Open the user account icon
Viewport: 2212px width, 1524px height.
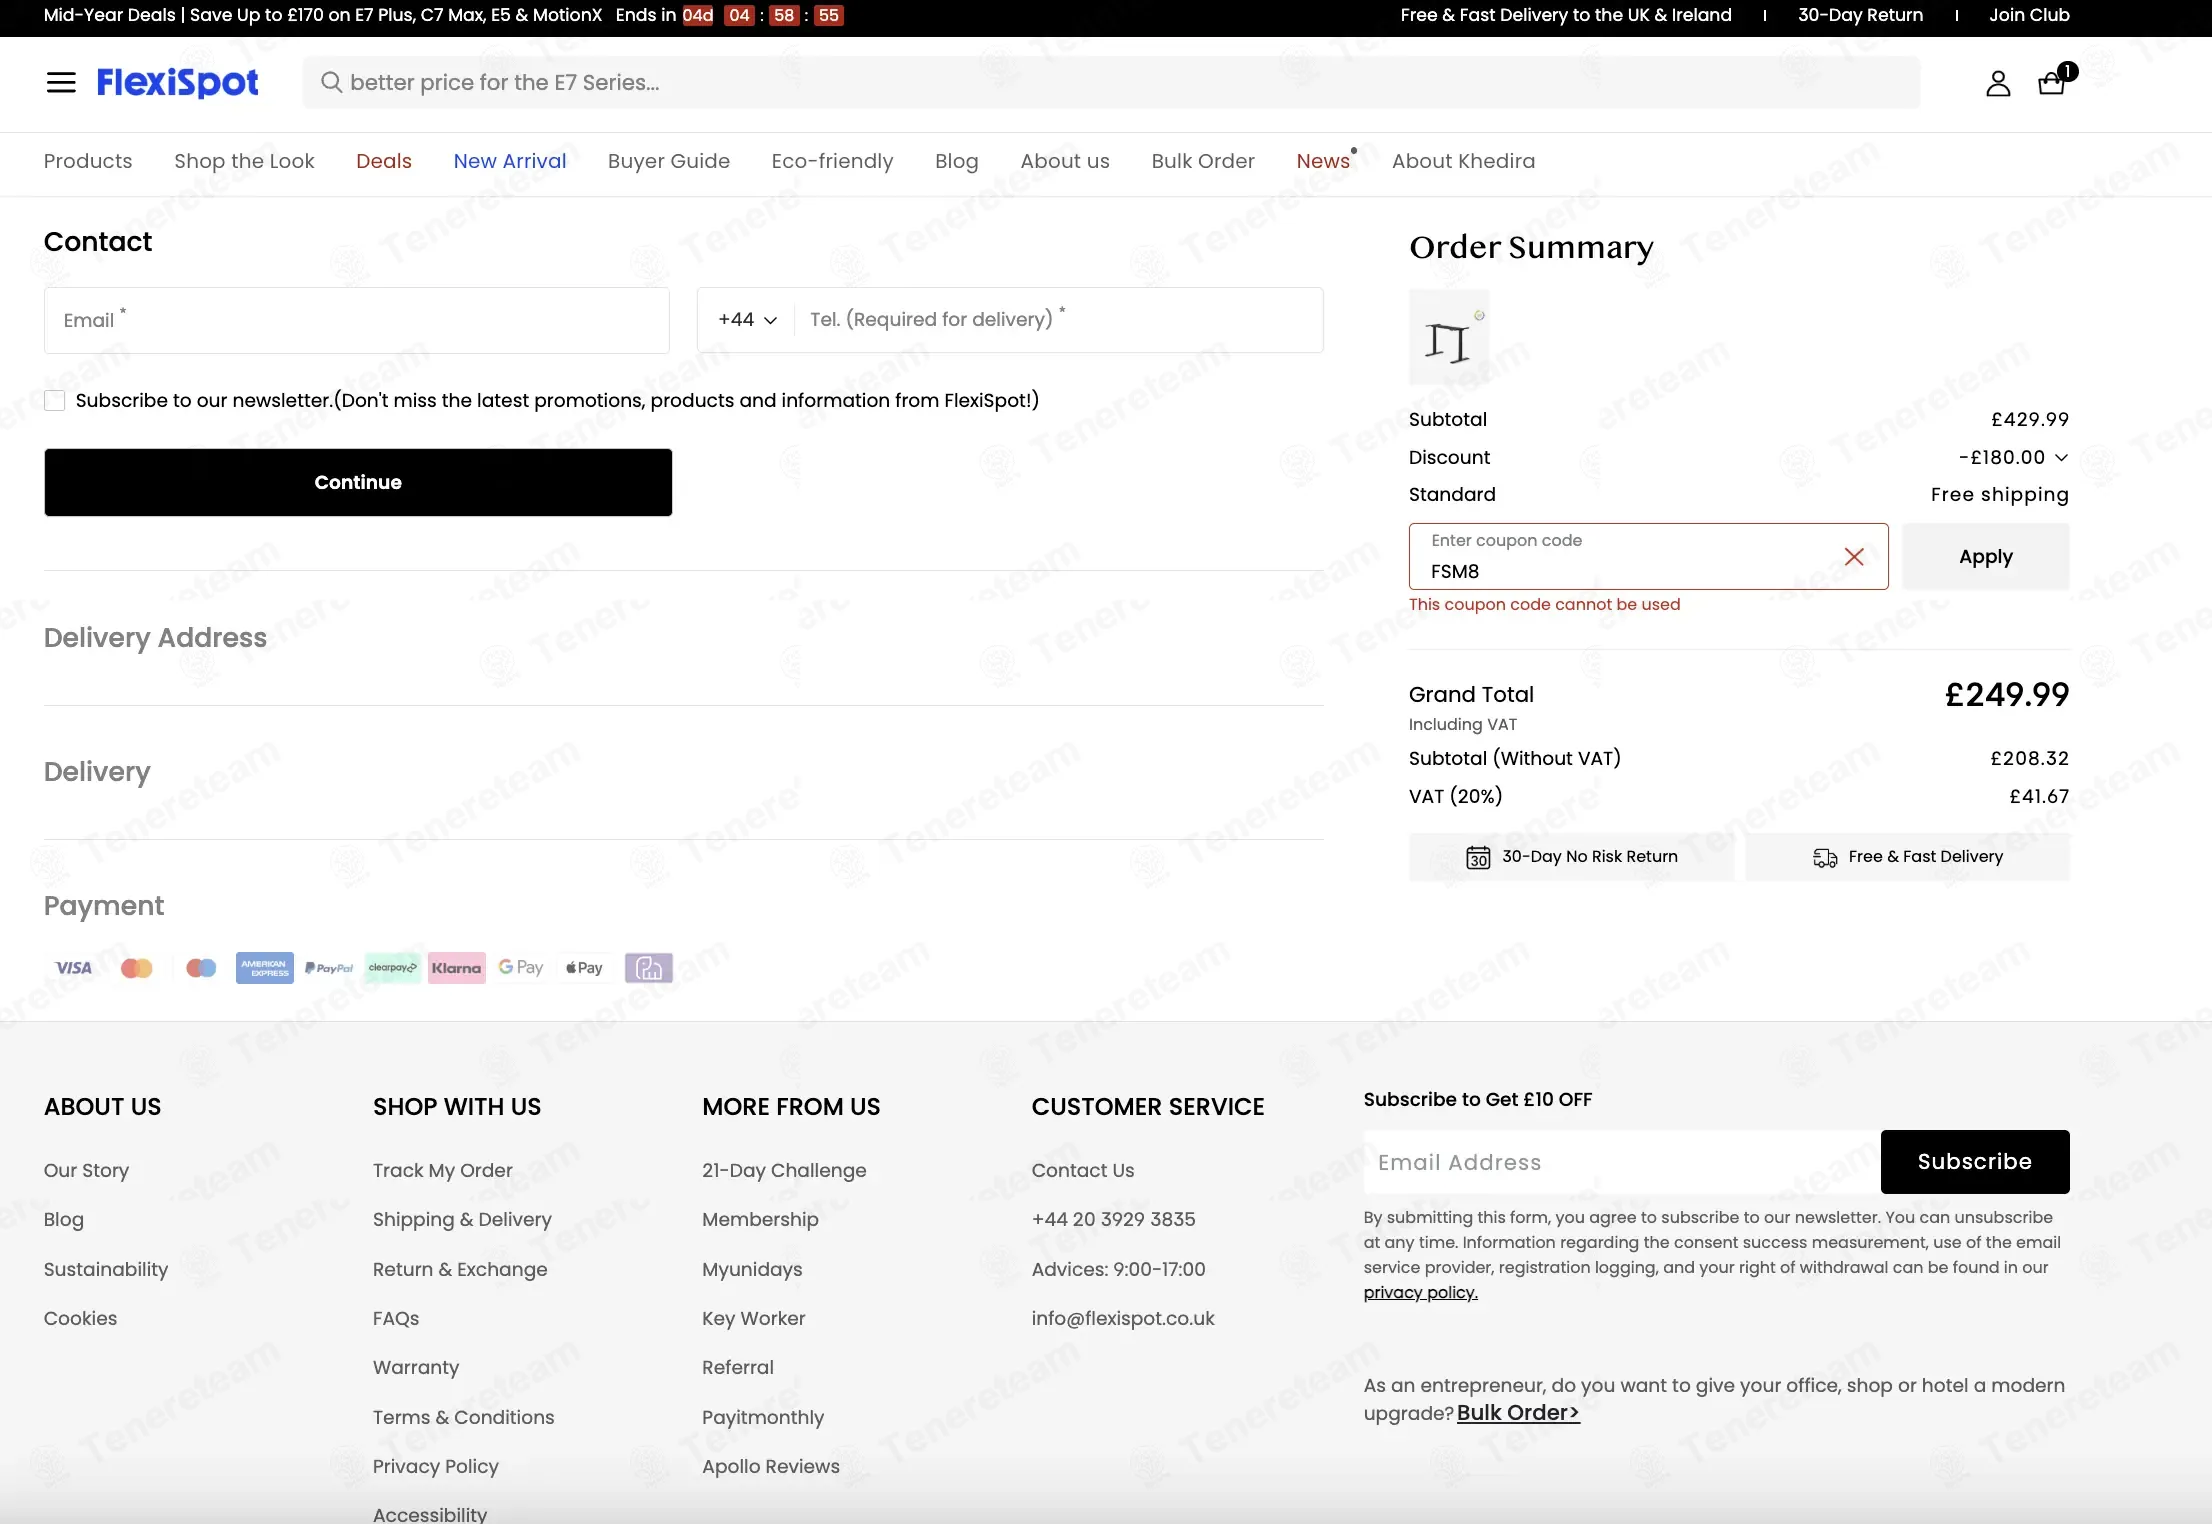tap(1998, 83)
